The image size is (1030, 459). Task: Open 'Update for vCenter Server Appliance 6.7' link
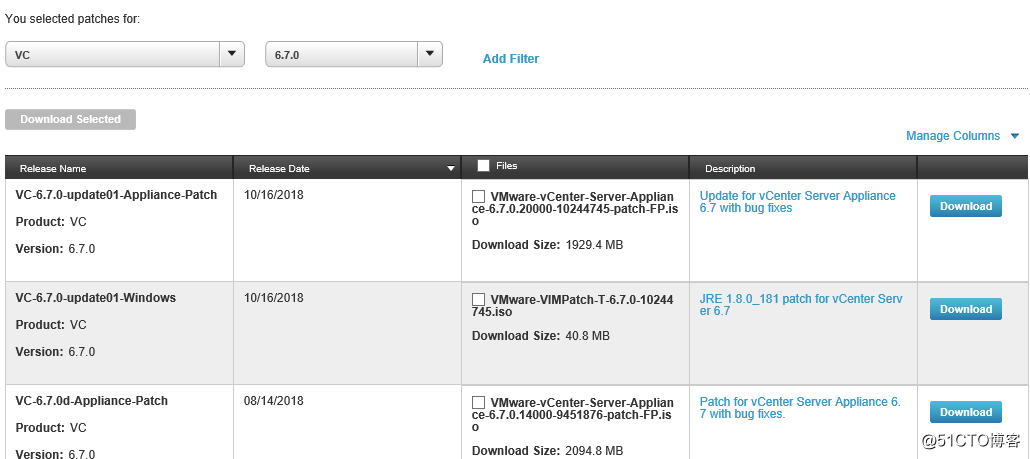click(x=797, y=202)
